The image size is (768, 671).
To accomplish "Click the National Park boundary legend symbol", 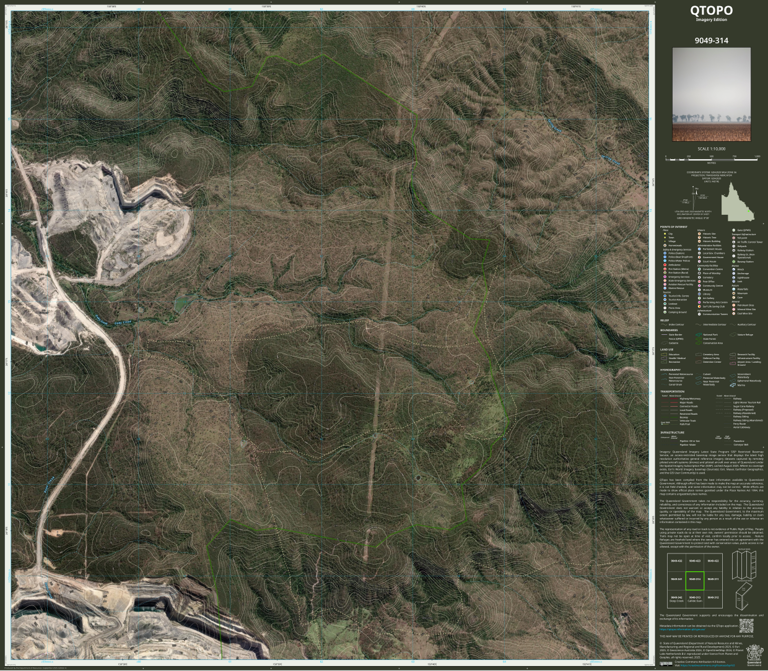I will (698, 335).
